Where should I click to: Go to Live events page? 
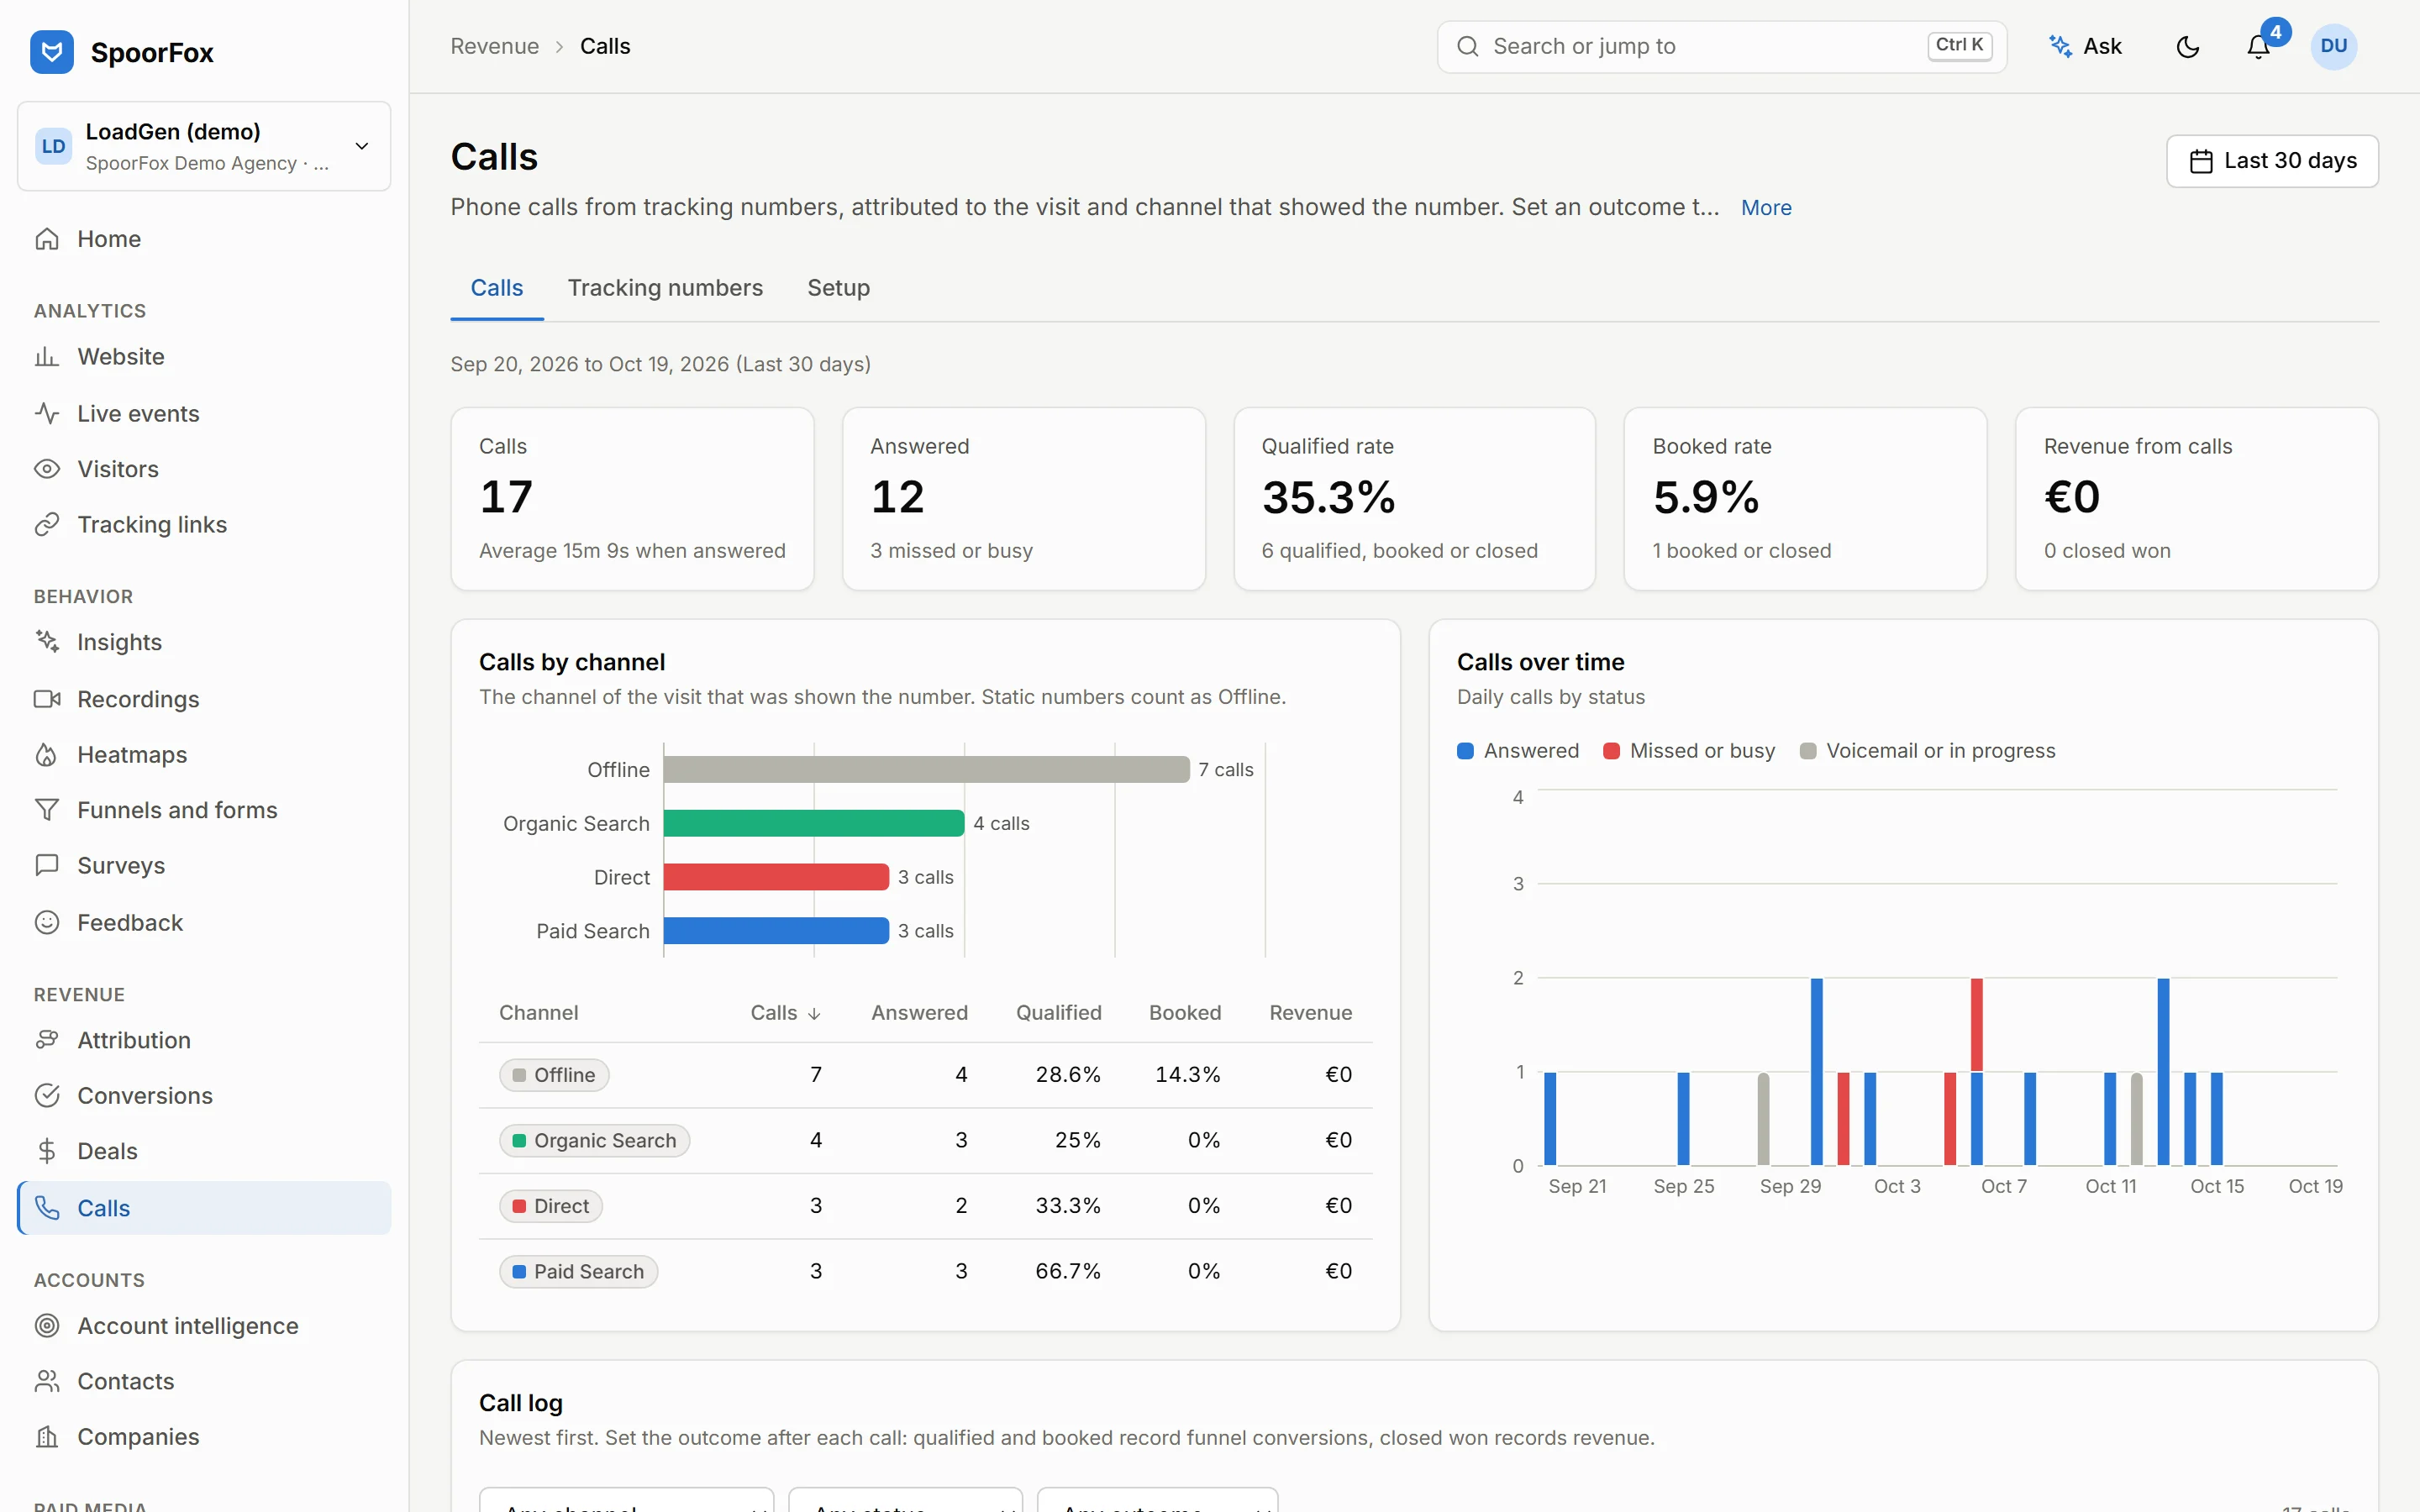[x=204, y=413]
